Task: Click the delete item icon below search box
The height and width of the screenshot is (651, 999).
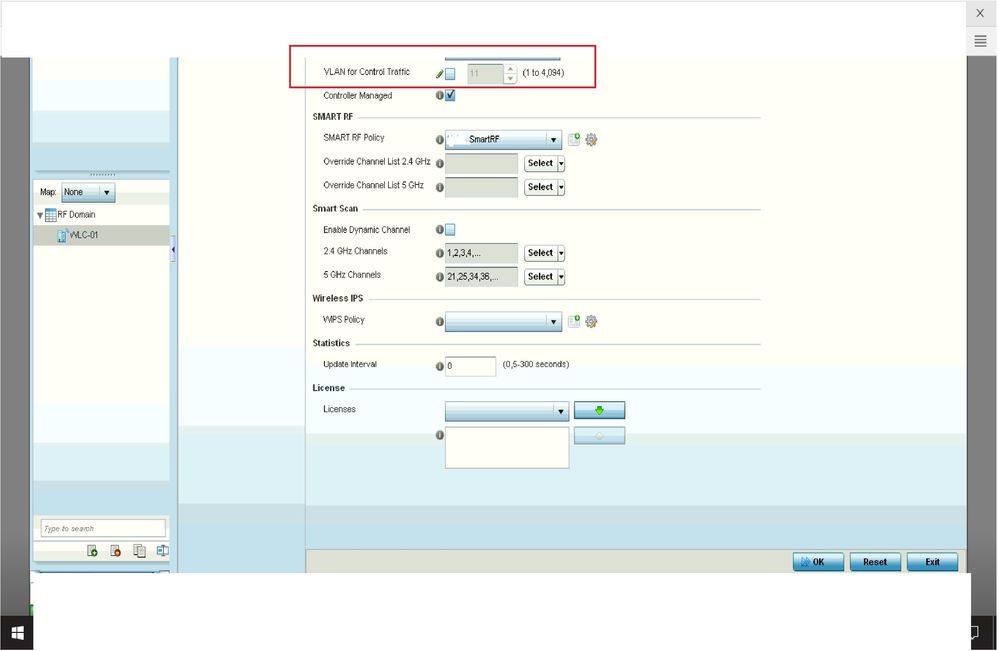Action: pos(116,551)
